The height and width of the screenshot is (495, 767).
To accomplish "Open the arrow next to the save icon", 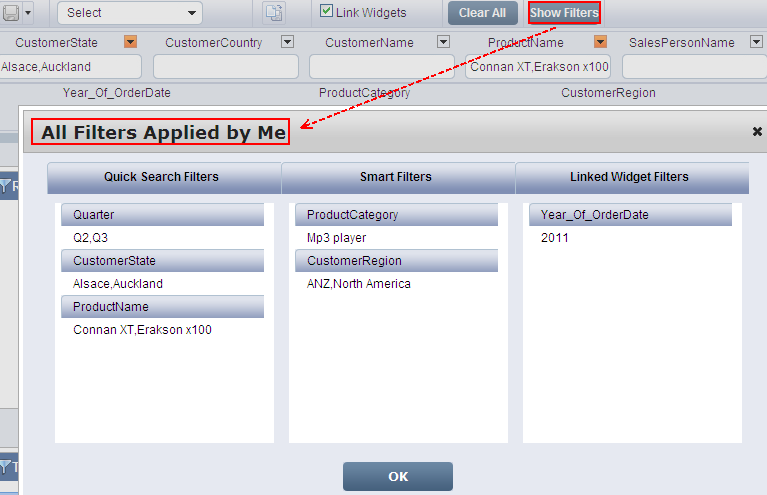I will pos(27,13).
